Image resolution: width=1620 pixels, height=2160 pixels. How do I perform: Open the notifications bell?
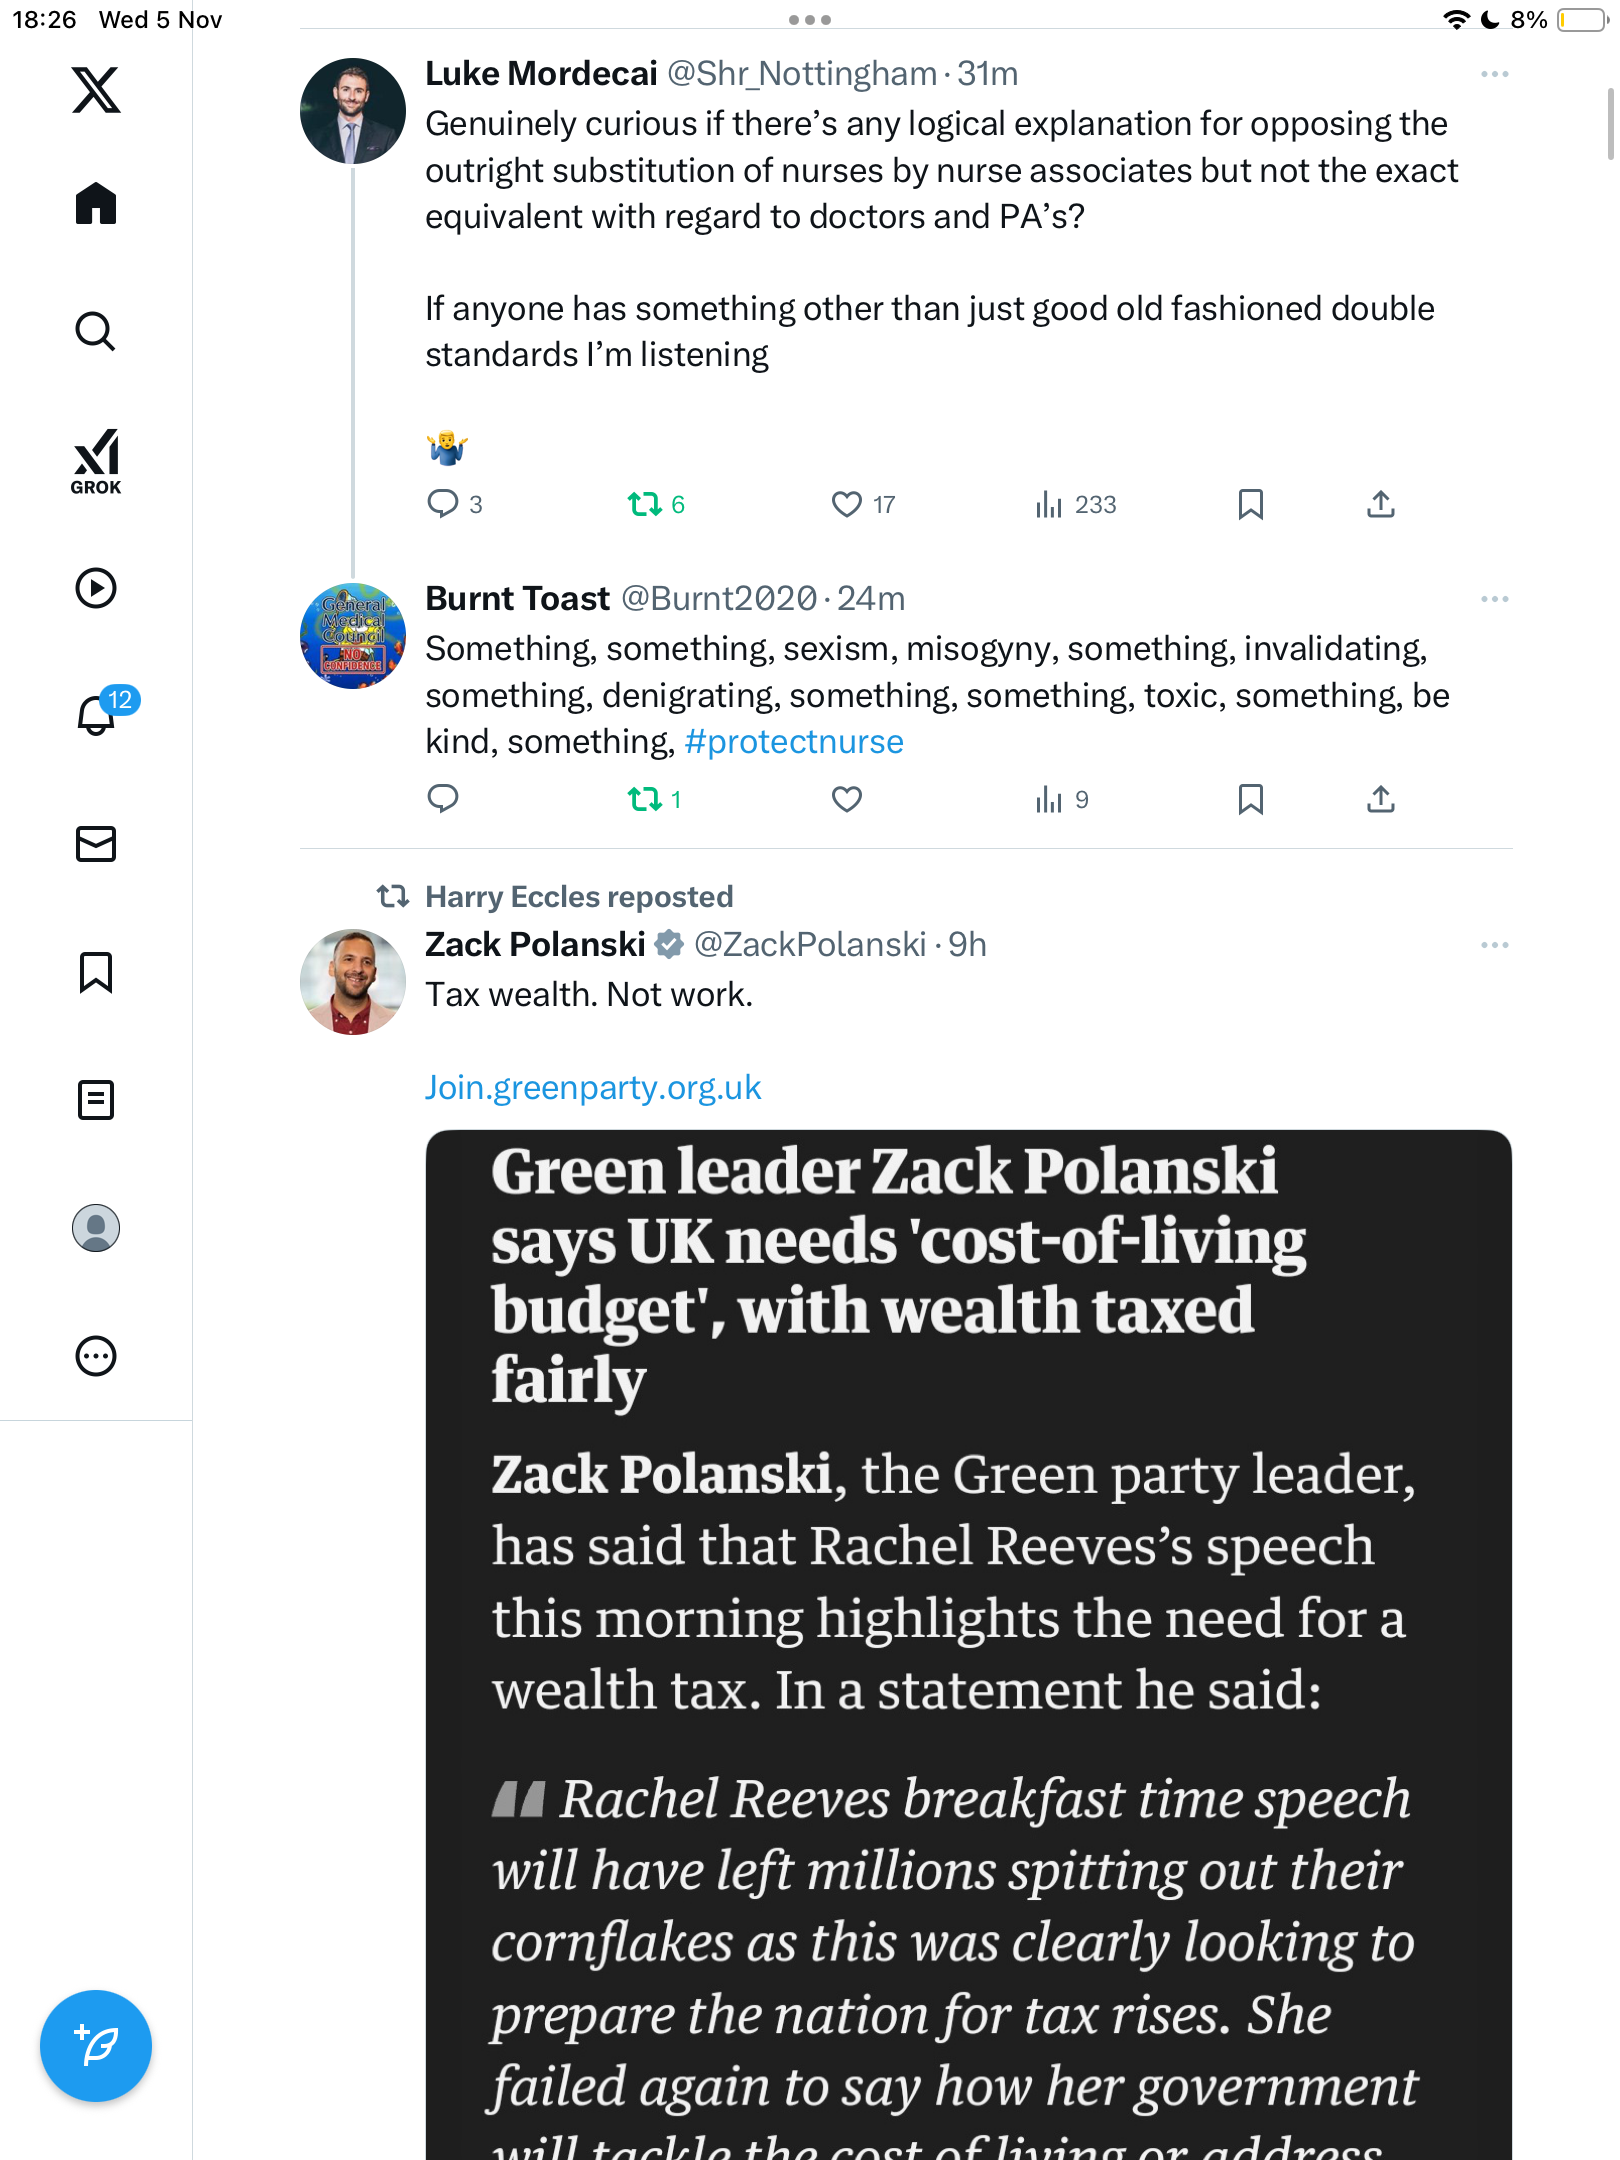pos(96,715)
